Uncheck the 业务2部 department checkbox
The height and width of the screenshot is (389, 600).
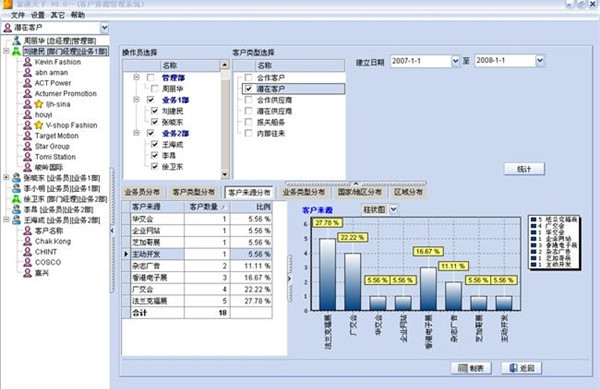pos(151,133)
